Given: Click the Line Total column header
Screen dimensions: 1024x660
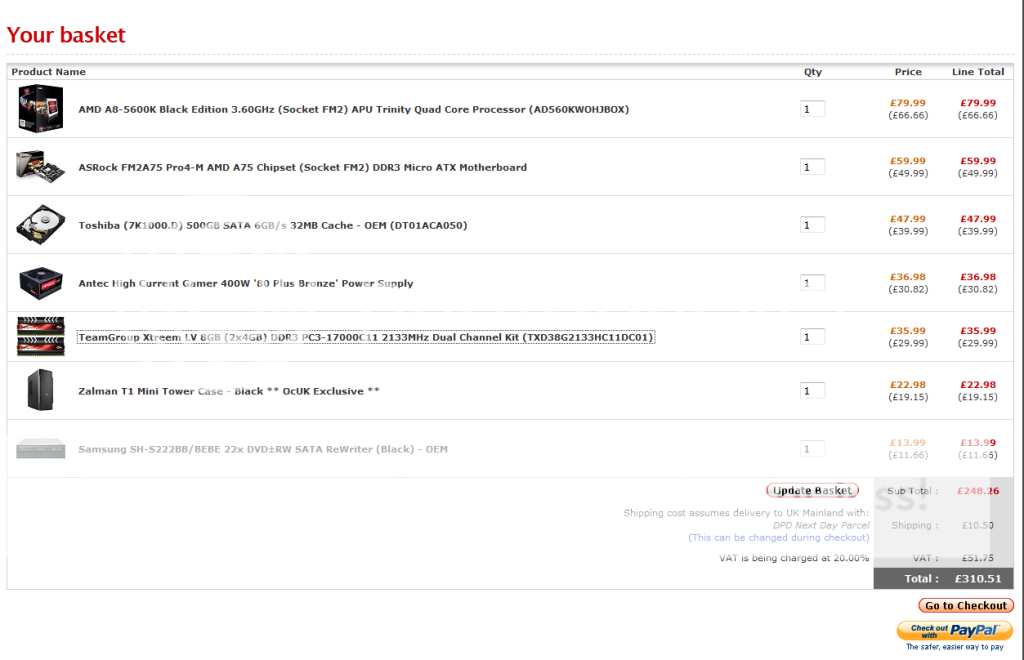Looking at the screenshot, I should 978,72.
